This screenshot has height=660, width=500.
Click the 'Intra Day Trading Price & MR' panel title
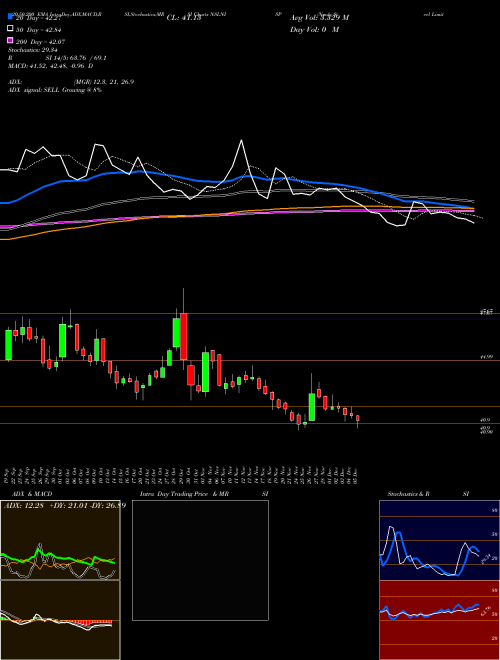tap(184, 494)
